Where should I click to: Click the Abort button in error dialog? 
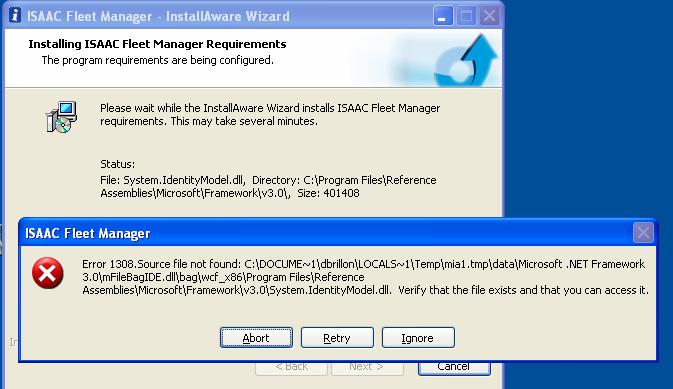coord(256,338)
